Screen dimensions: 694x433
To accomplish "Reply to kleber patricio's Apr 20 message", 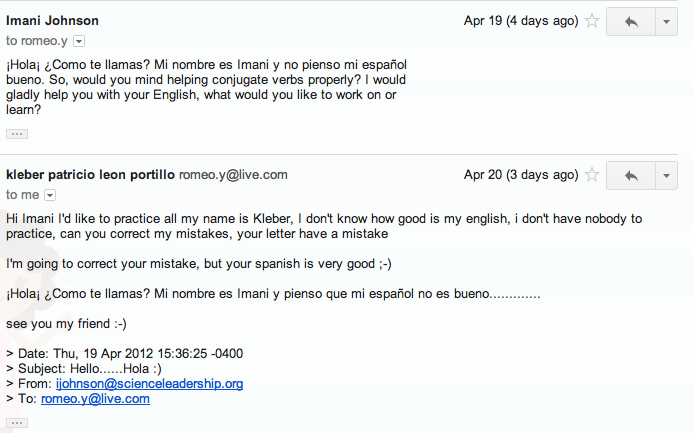I will click(x=630, y=175).
